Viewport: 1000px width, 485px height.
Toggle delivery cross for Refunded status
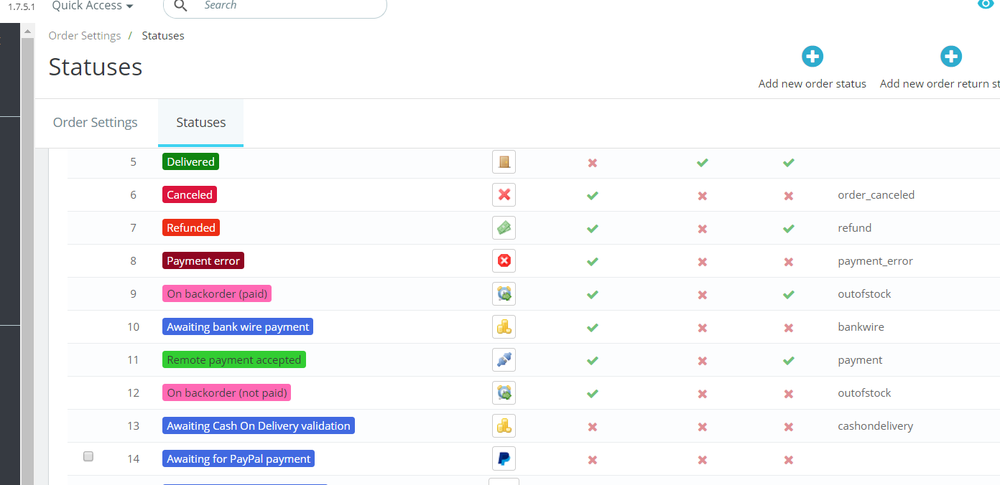(702, 228)
